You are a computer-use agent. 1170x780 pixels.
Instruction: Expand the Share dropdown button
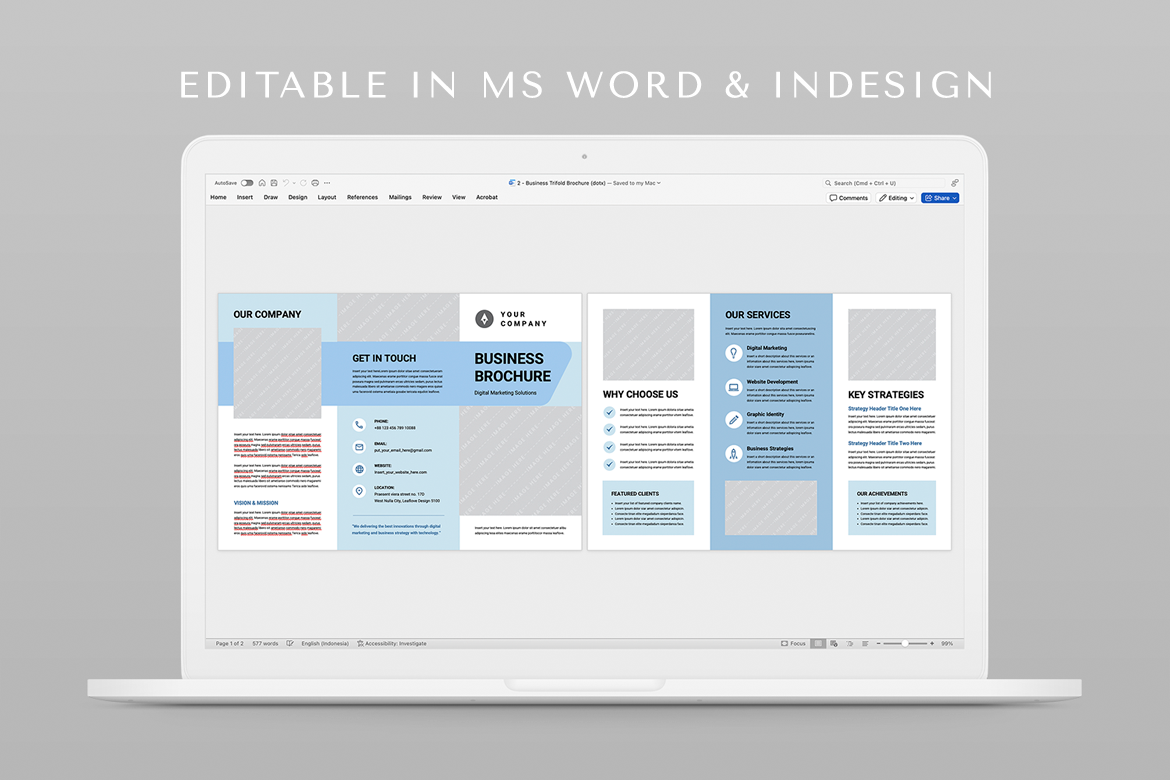point(940,198)
